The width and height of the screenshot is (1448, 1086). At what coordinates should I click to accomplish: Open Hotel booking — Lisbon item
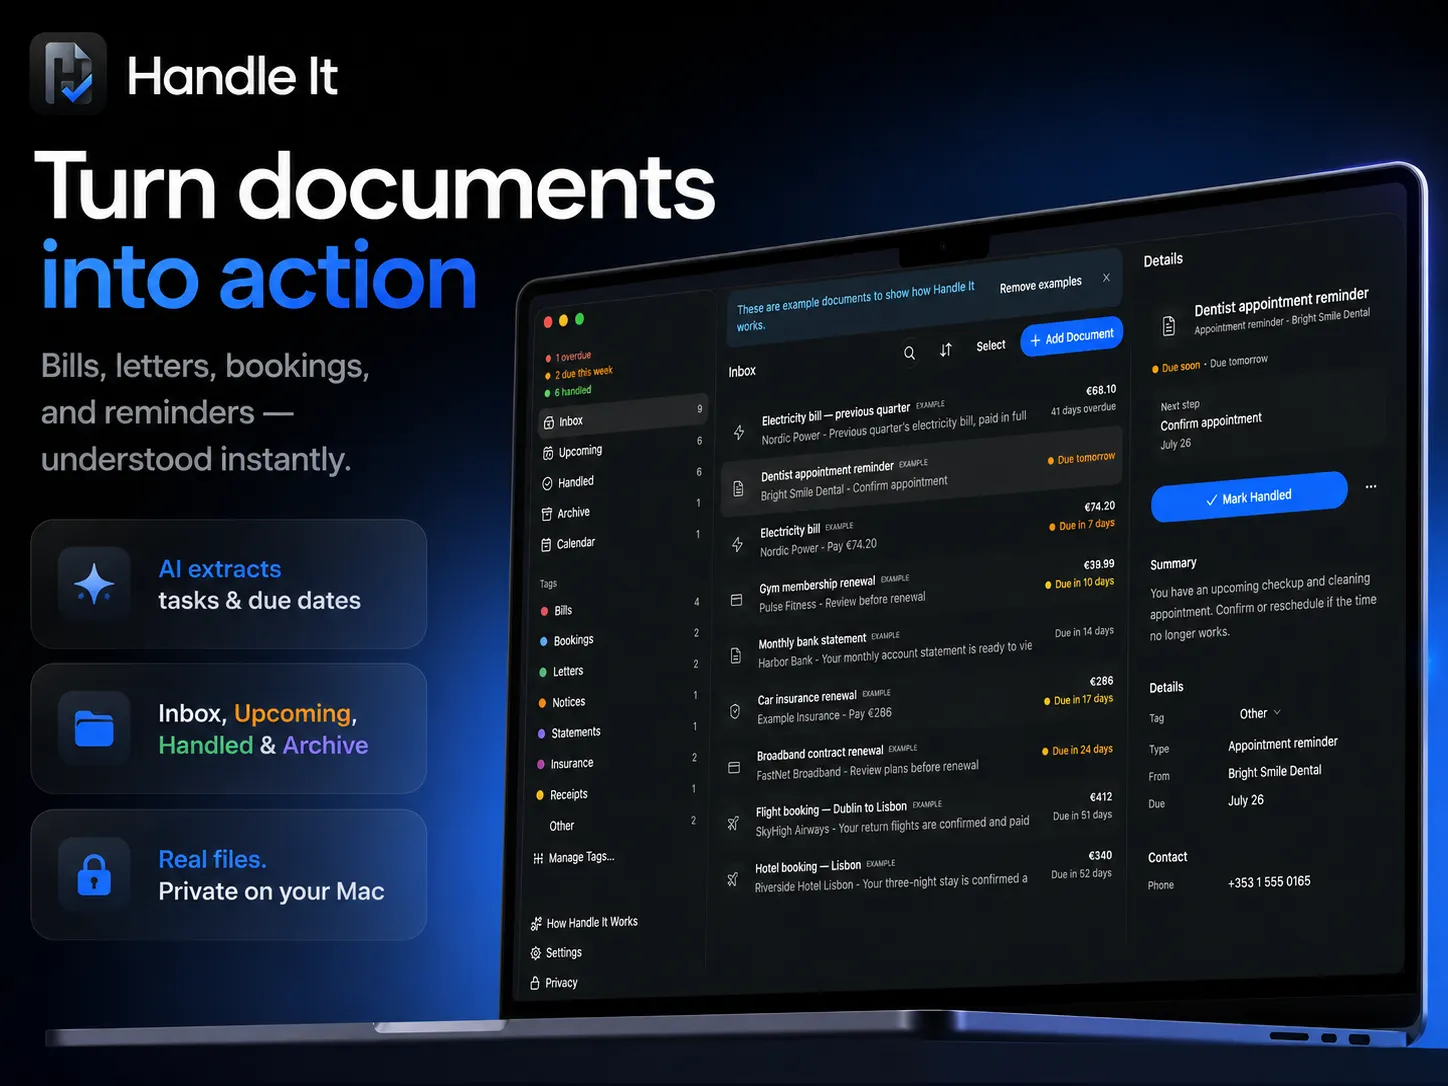[x=917, y=874]
